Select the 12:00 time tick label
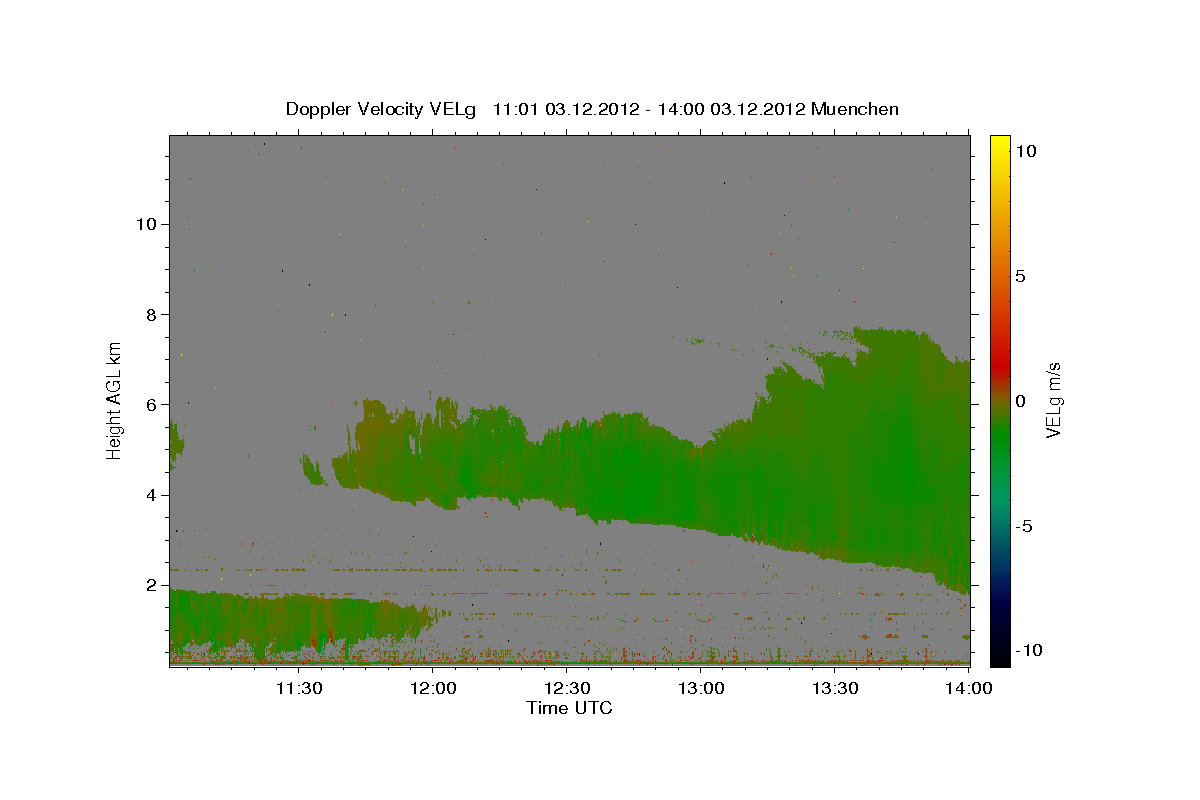Screen dimensions: 1200x800 (434, 688)
